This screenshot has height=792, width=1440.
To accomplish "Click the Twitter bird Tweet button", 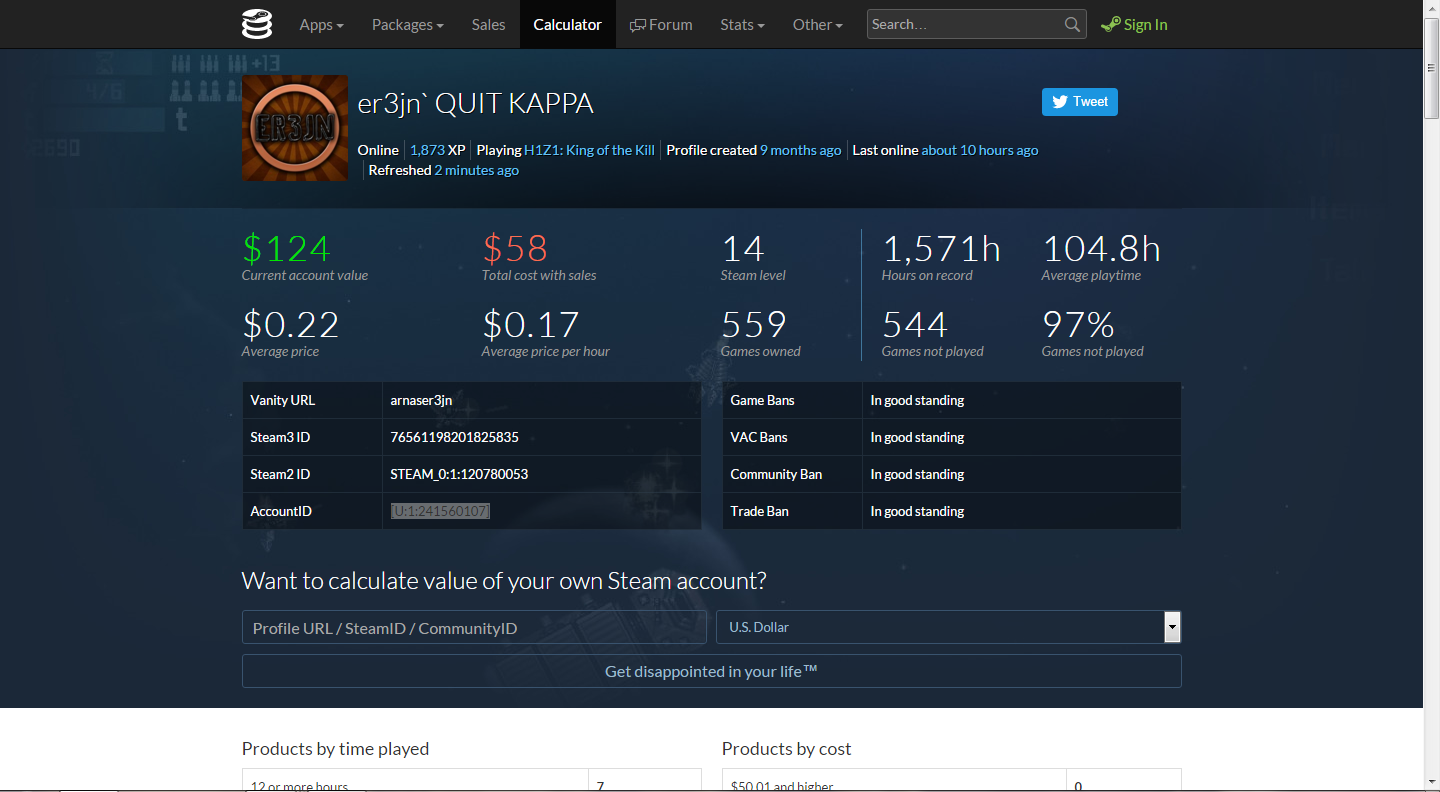I will [1080, 102].
